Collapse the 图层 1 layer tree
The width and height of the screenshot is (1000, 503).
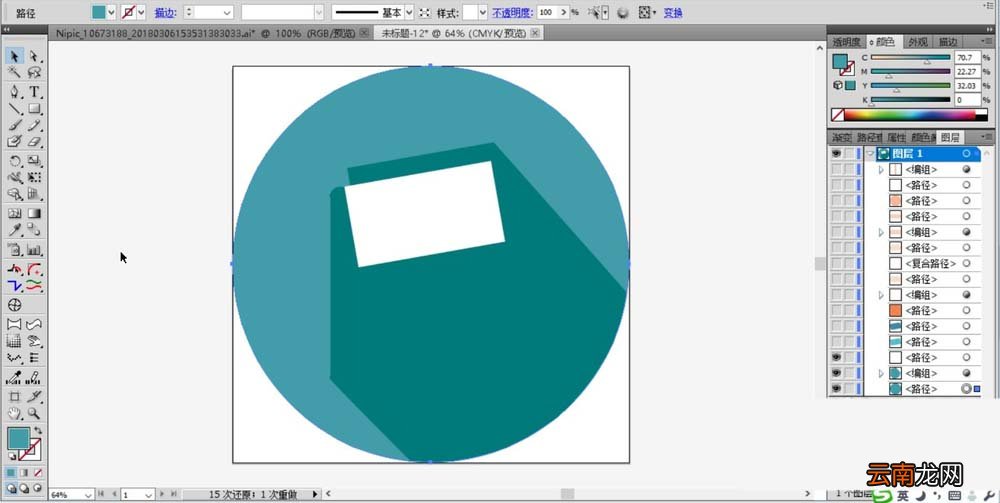[871, 154]
